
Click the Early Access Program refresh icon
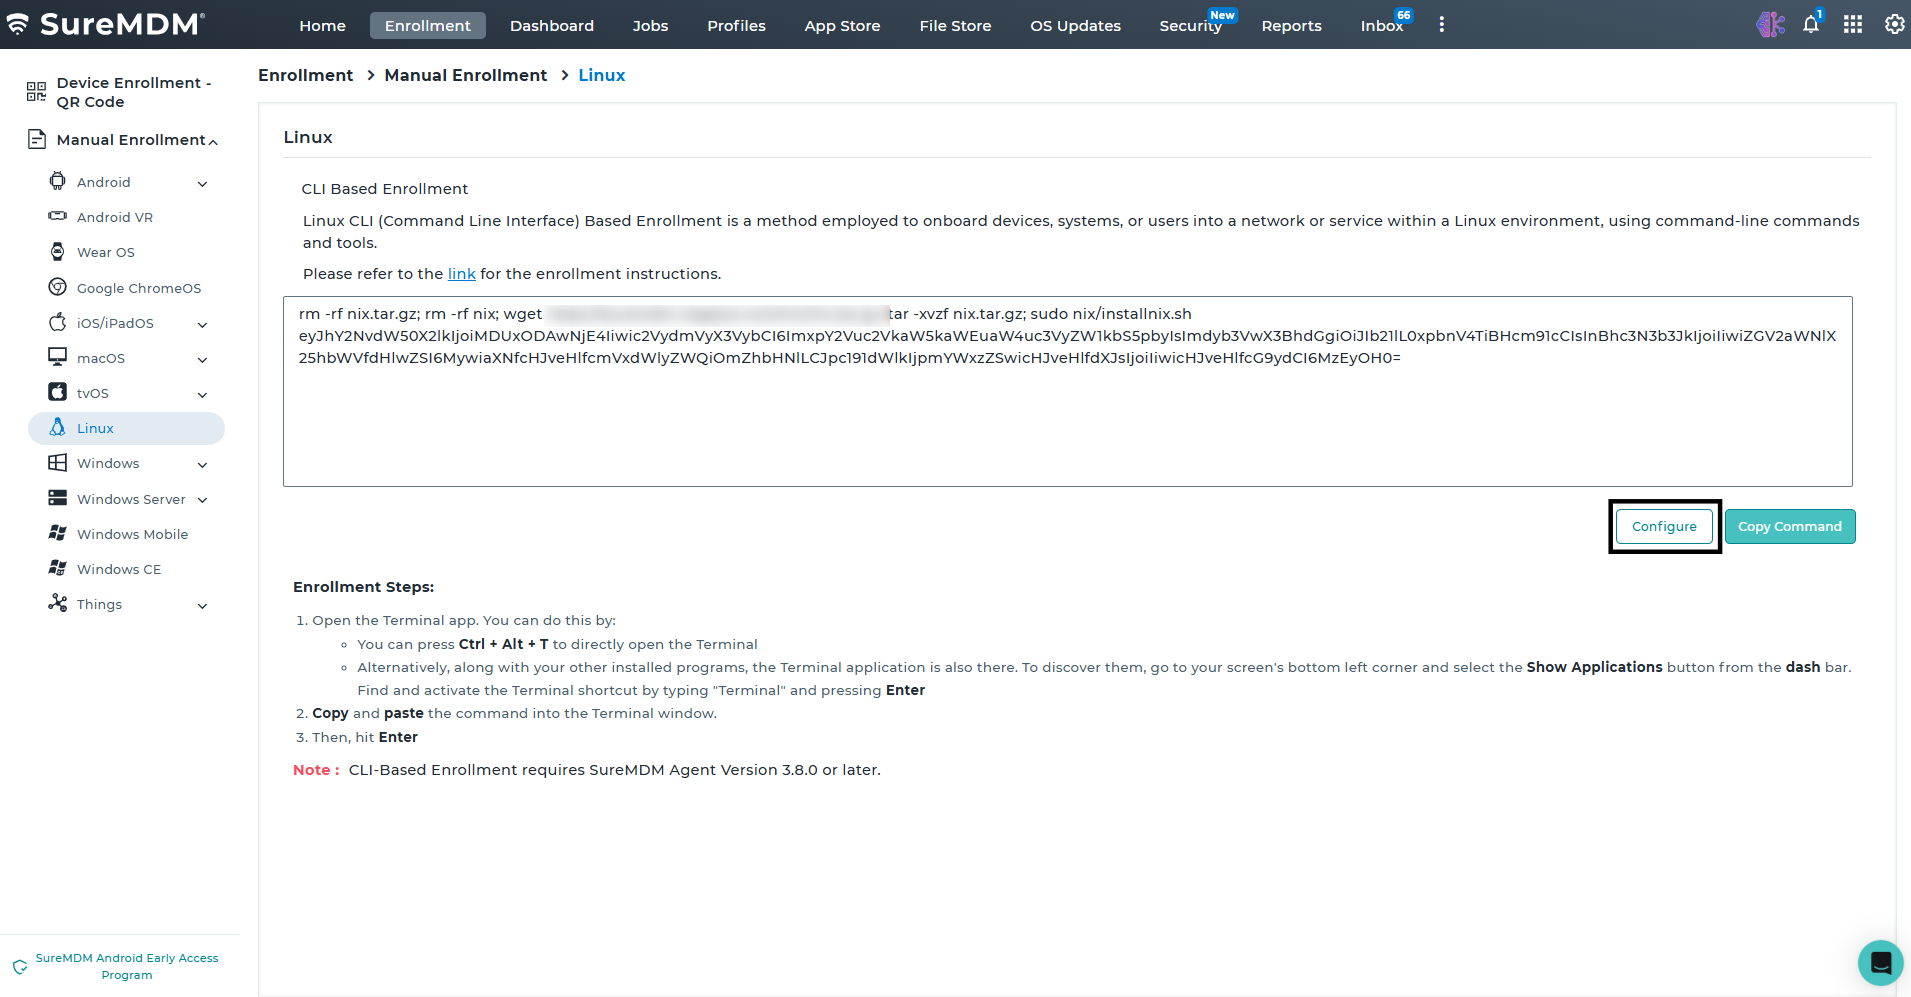pyautogui.click(x=20, y=966)
